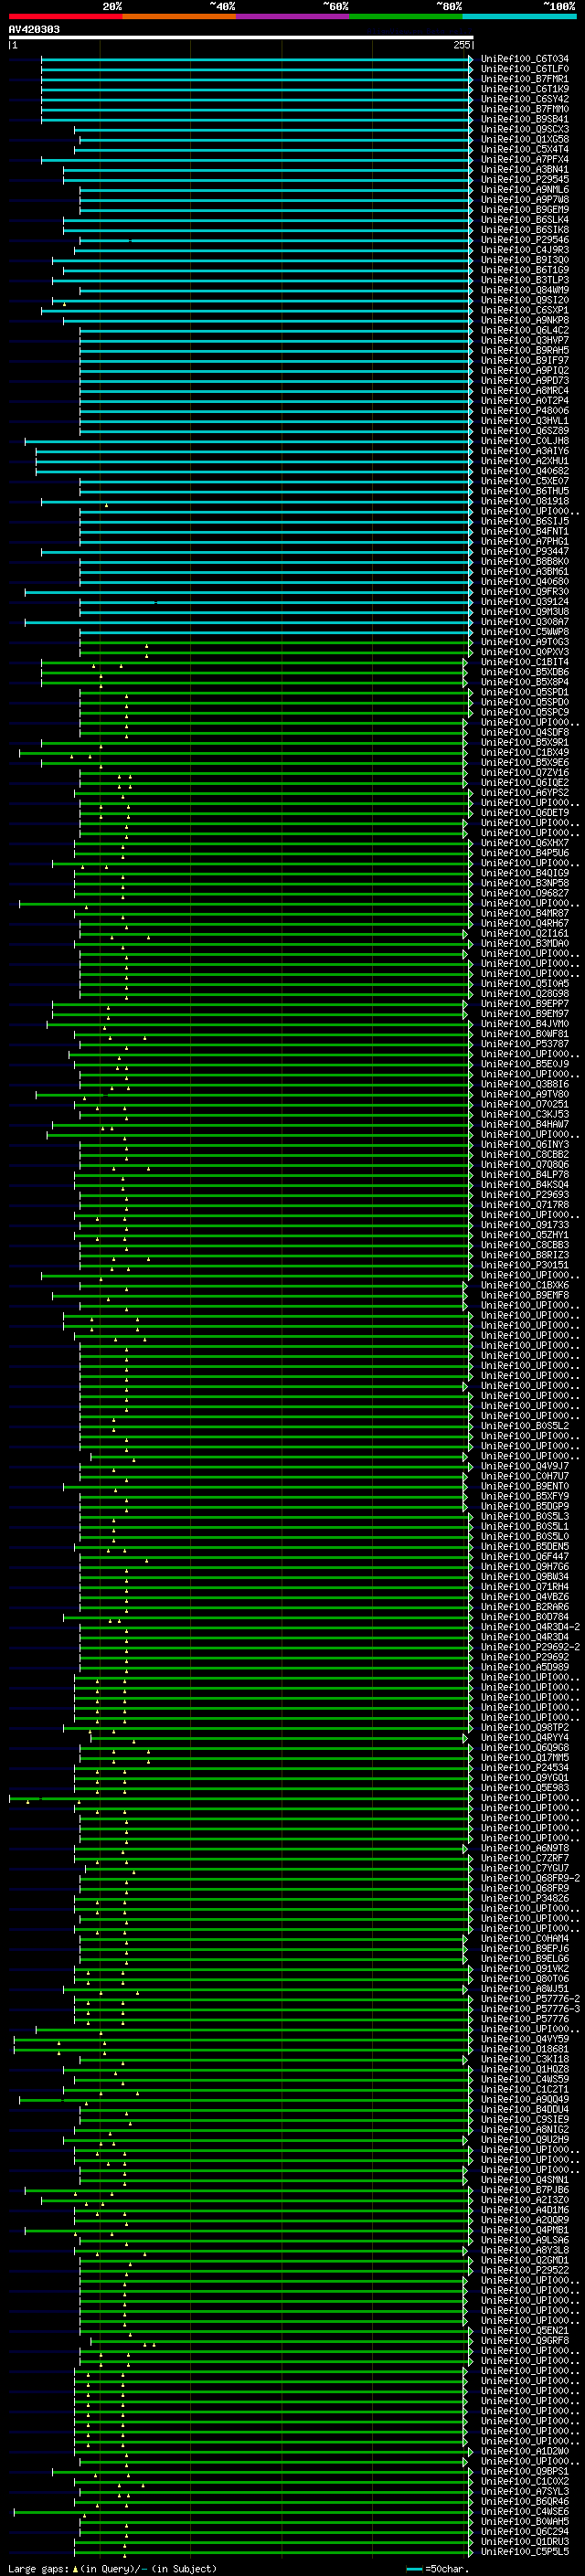The height and width of the screenshot is (2576, 585).
Task: Select the UniRef100_P29545 label
Action: [524, 180]
